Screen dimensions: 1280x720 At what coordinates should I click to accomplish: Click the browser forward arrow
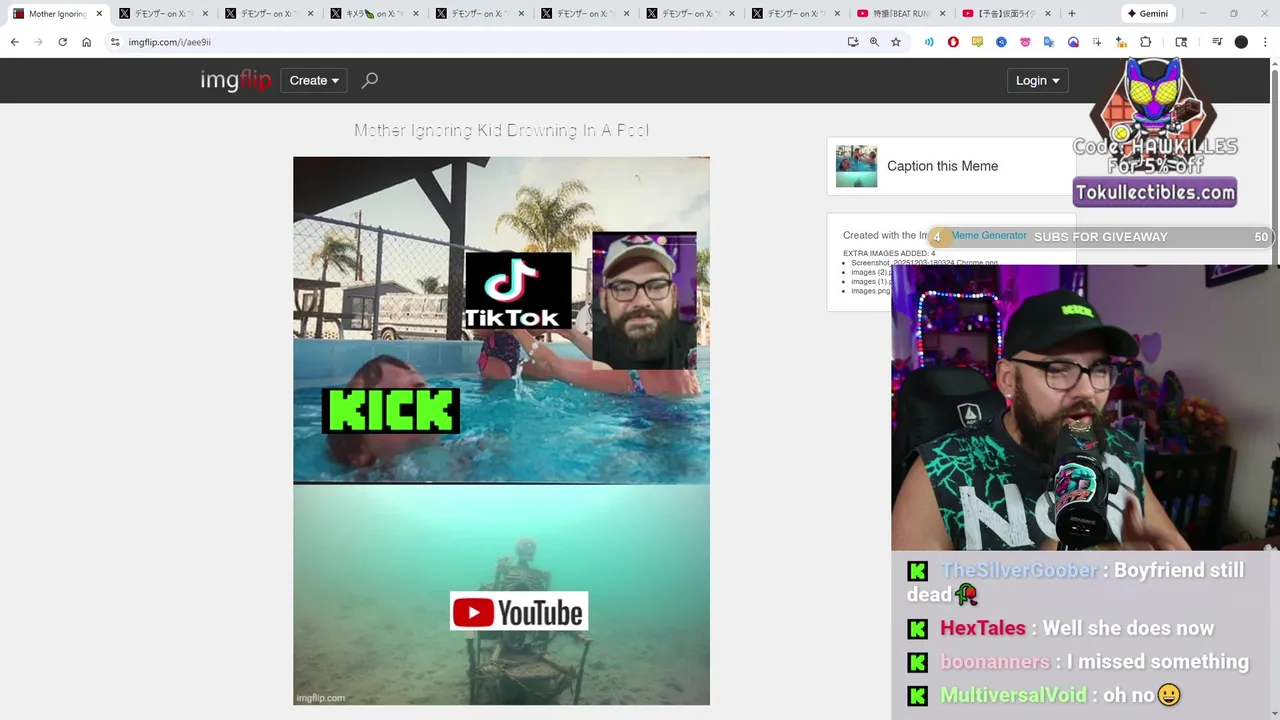click(38, 42)
